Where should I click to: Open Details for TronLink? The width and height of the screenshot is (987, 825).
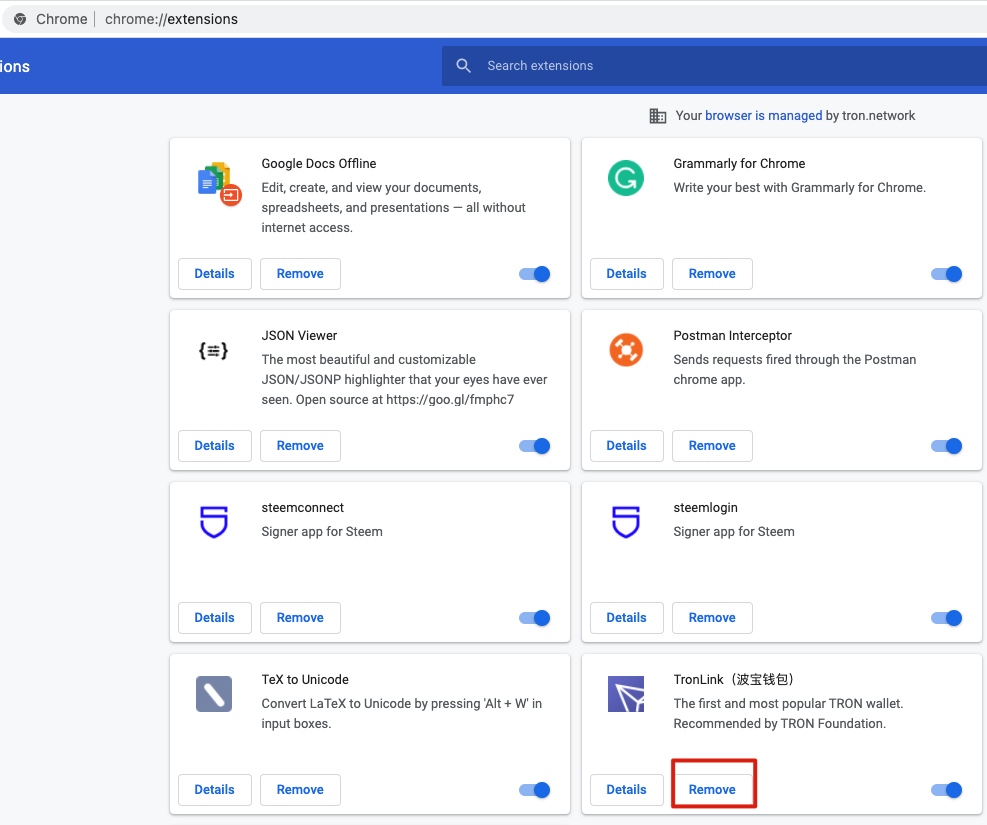pyautogui.click(x=626, y=790)
